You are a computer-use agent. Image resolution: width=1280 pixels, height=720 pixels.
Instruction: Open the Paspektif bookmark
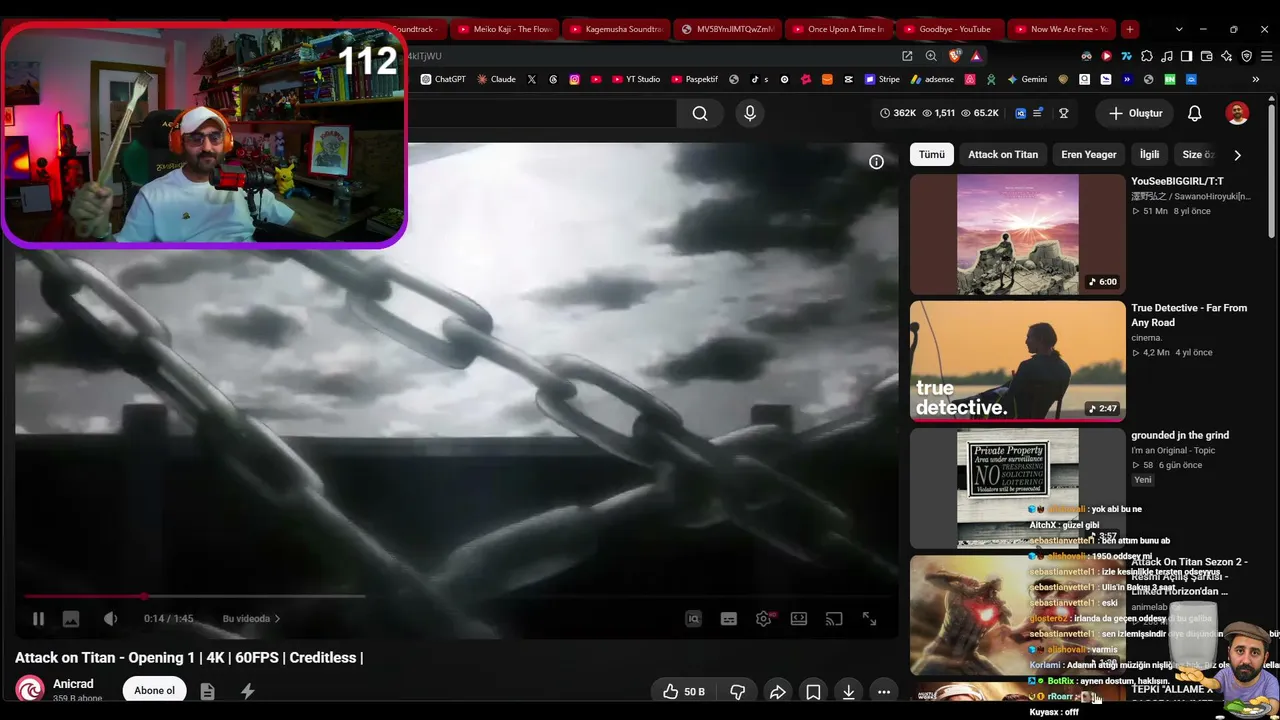tap(695, 79)
